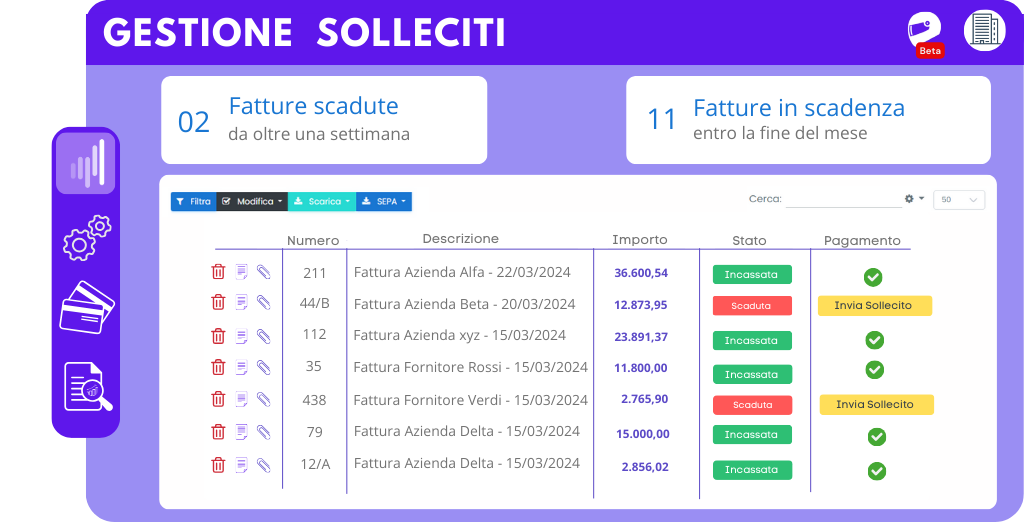Screen dimensions: 1024x522
Task: Toggle the payment check for Fornitore Rossi invoice
Action: 874,370
